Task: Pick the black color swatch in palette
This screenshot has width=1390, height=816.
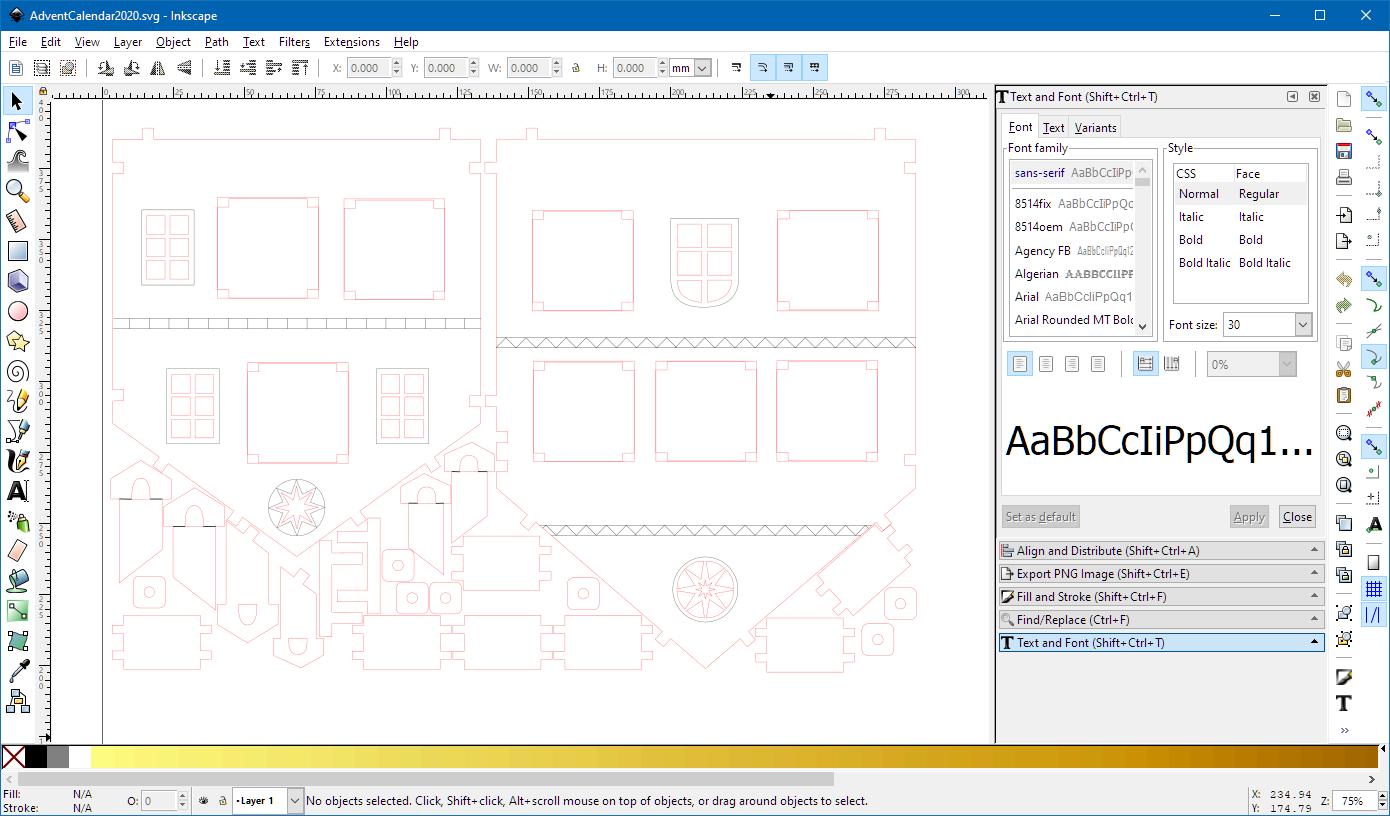Action: pos(36,757)
